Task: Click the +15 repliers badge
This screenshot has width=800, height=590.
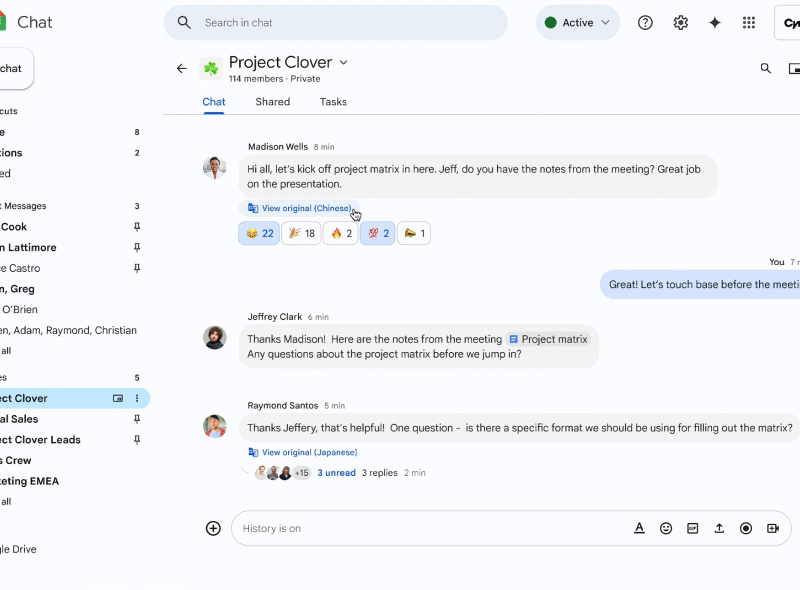Action: tap(302, 473)
